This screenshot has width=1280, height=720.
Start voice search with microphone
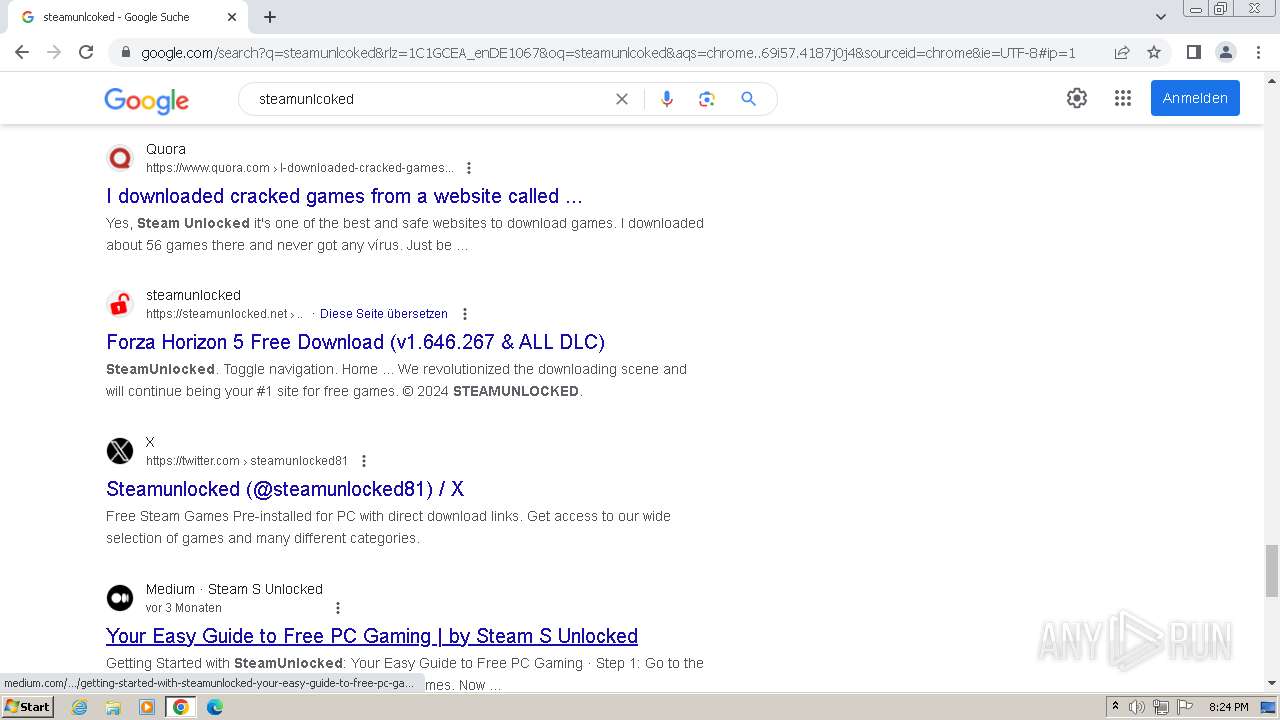point(667,99)
